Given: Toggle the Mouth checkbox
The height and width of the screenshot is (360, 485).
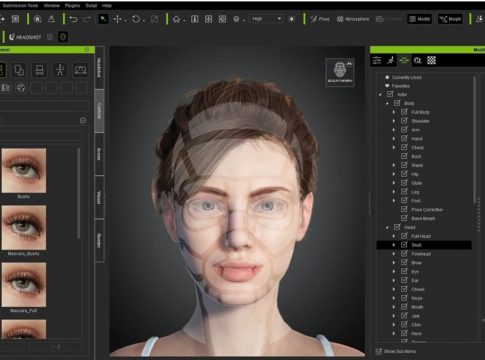Looking at the screenshot, I should pos(404,307).
